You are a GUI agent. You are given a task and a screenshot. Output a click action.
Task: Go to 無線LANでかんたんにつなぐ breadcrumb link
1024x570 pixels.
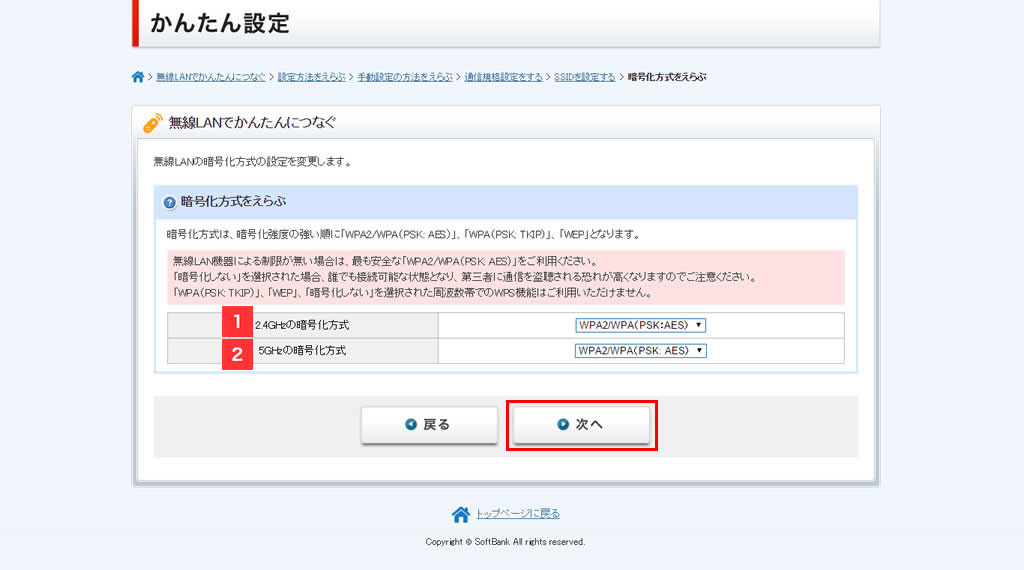point(211,77)
